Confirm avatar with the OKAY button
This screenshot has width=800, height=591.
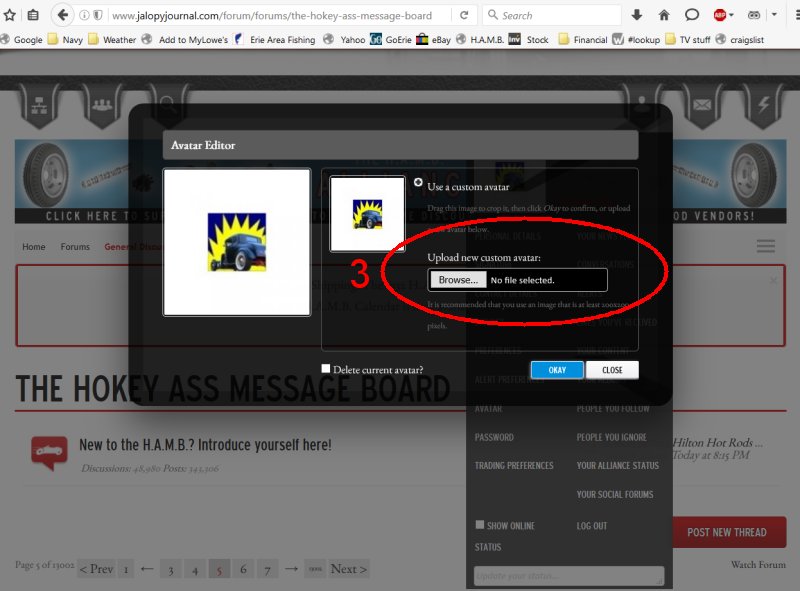pyautogui.click(x=557, y=370)
